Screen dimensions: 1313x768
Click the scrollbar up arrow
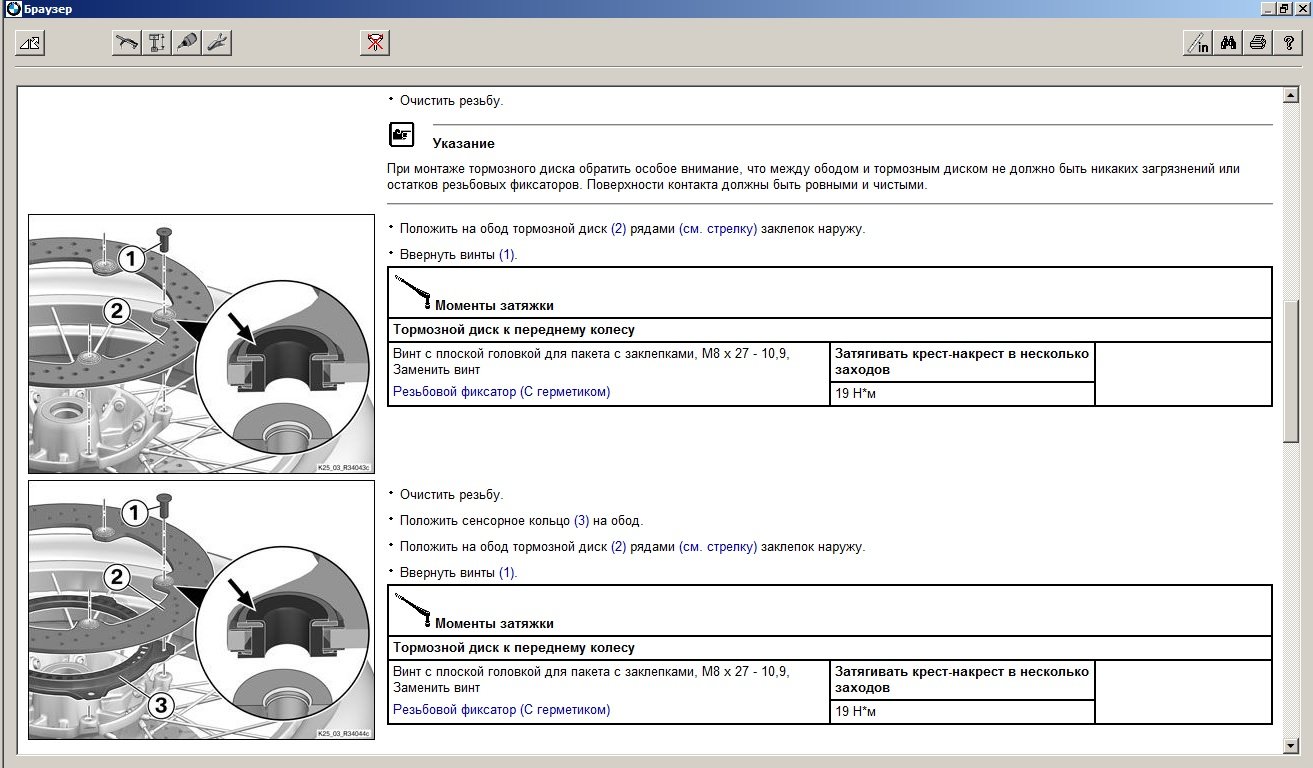click(1290, 95)
